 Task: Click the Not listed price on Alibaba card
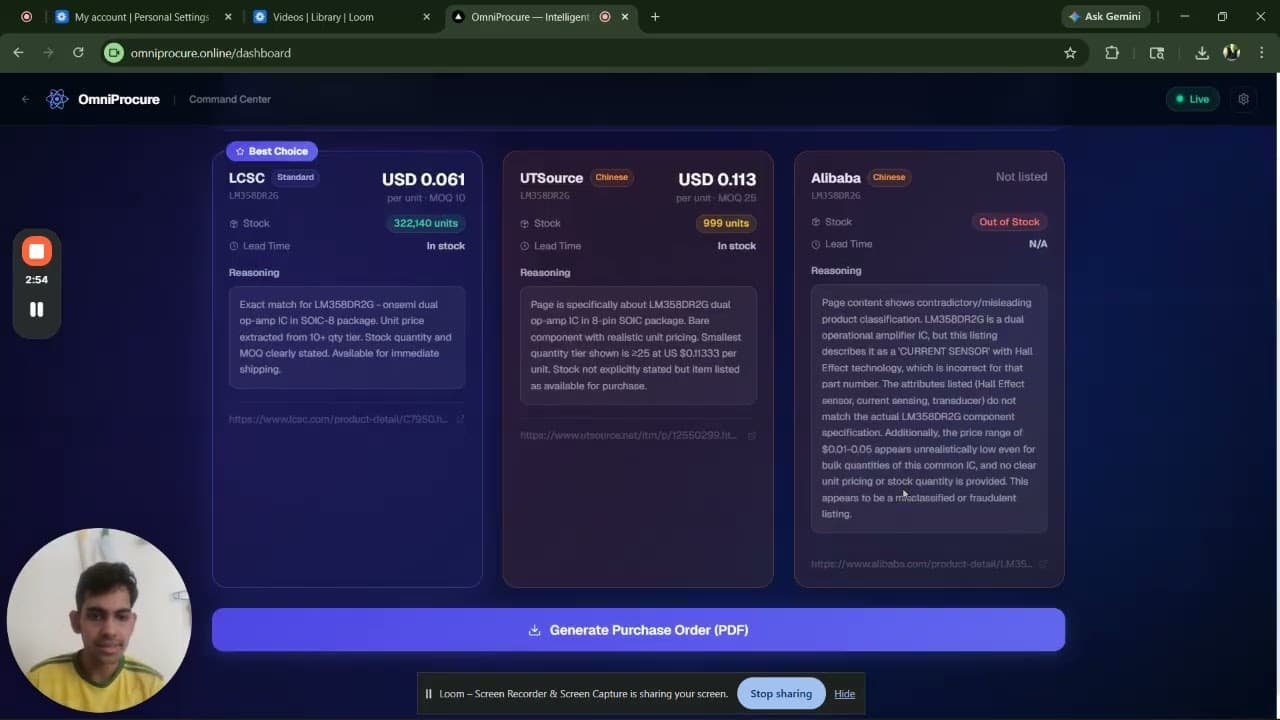coord(1021,177)
